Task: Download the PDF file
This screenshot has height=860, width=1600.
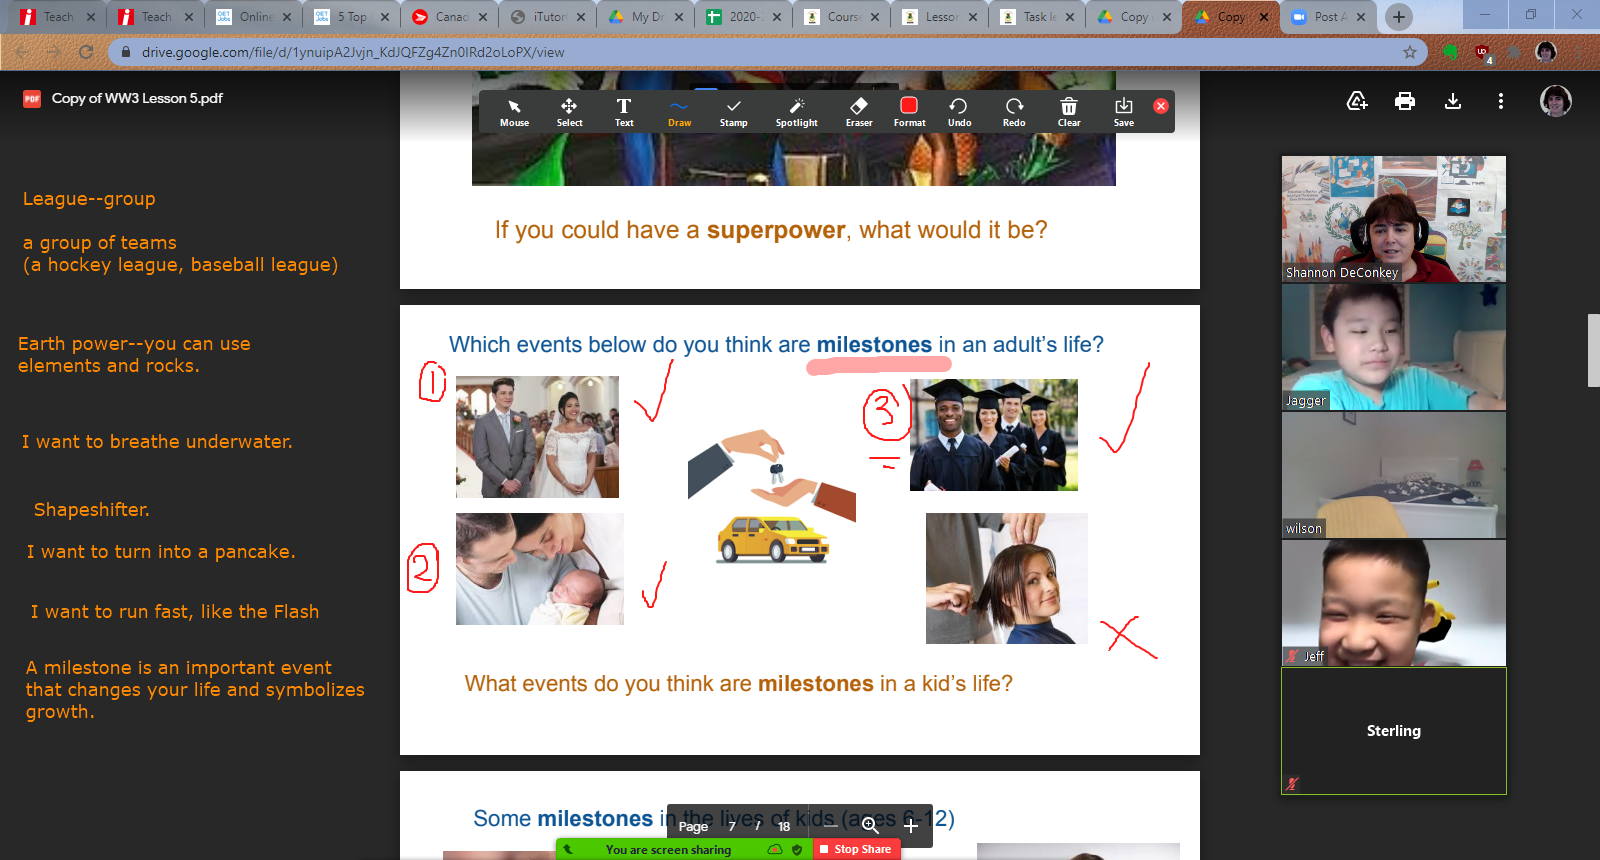Action: coord(1453,101)
